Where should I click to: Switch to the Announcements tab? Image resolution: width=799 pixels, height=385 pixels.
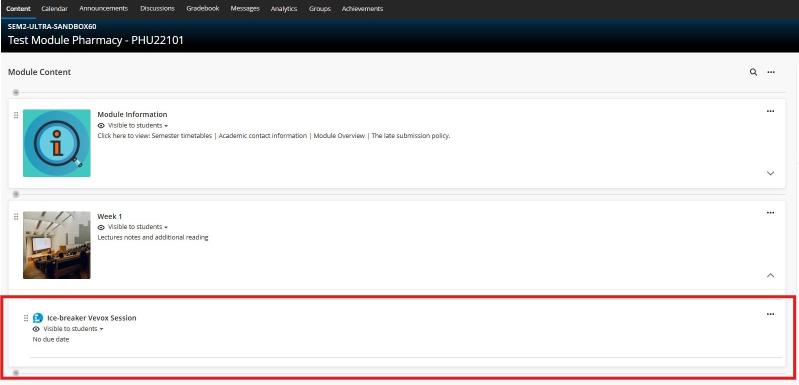(104, 9)
